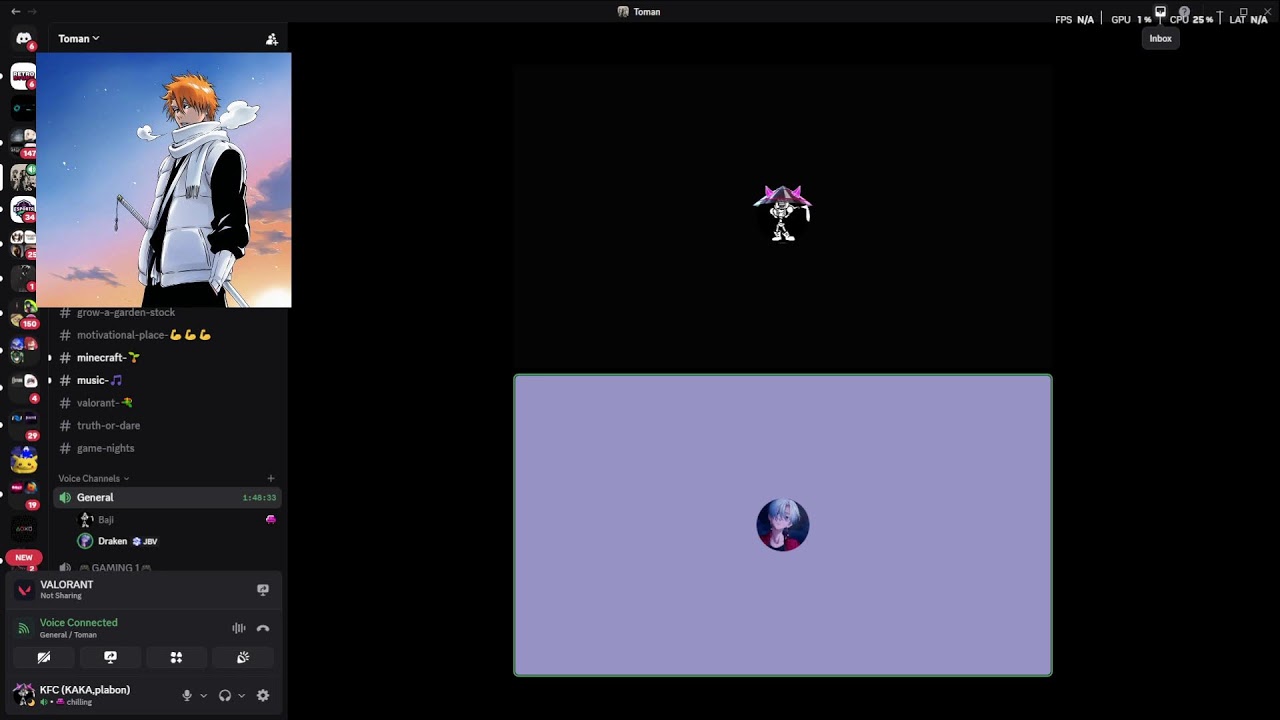The width and height of the screenshot is (1280, 720).
Task: Click Draken's round avatar in tile
Action: click(x=783, y=525)
